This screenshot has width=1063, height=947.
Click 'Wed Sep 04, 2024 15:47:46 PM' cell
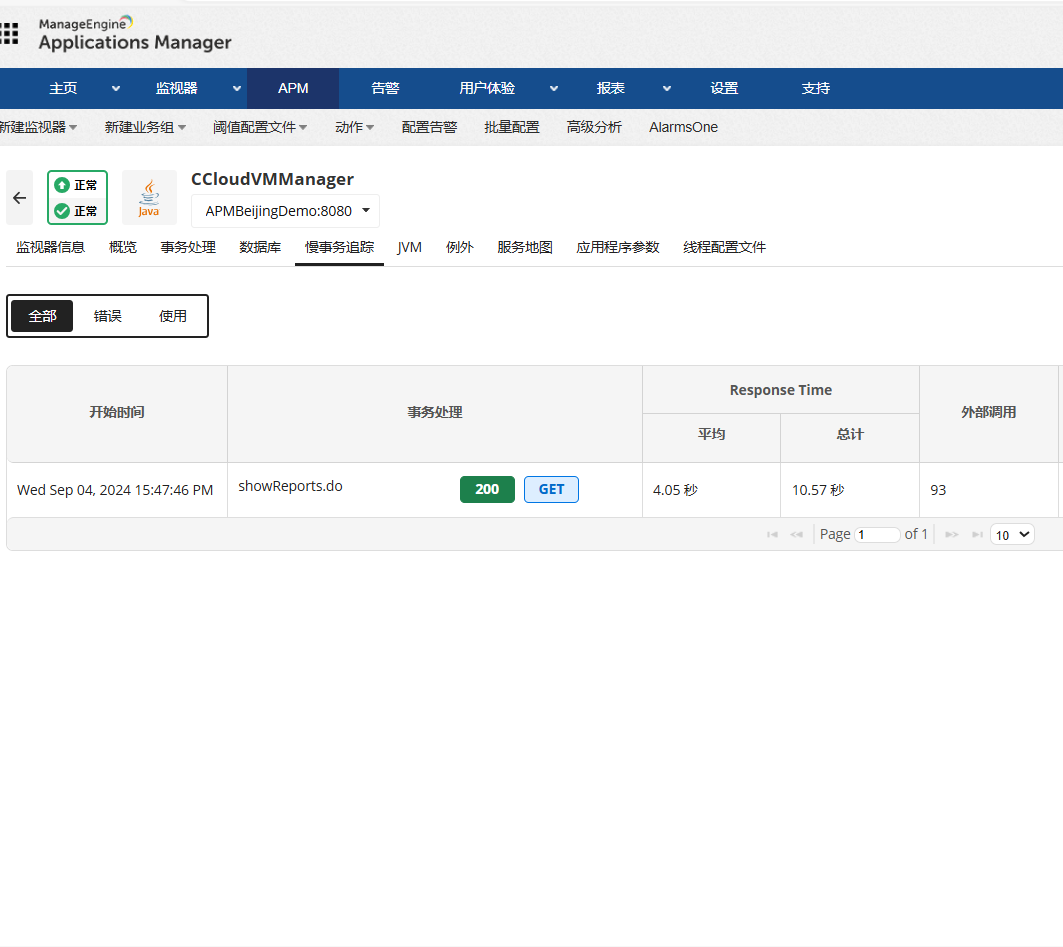[115, 490]
